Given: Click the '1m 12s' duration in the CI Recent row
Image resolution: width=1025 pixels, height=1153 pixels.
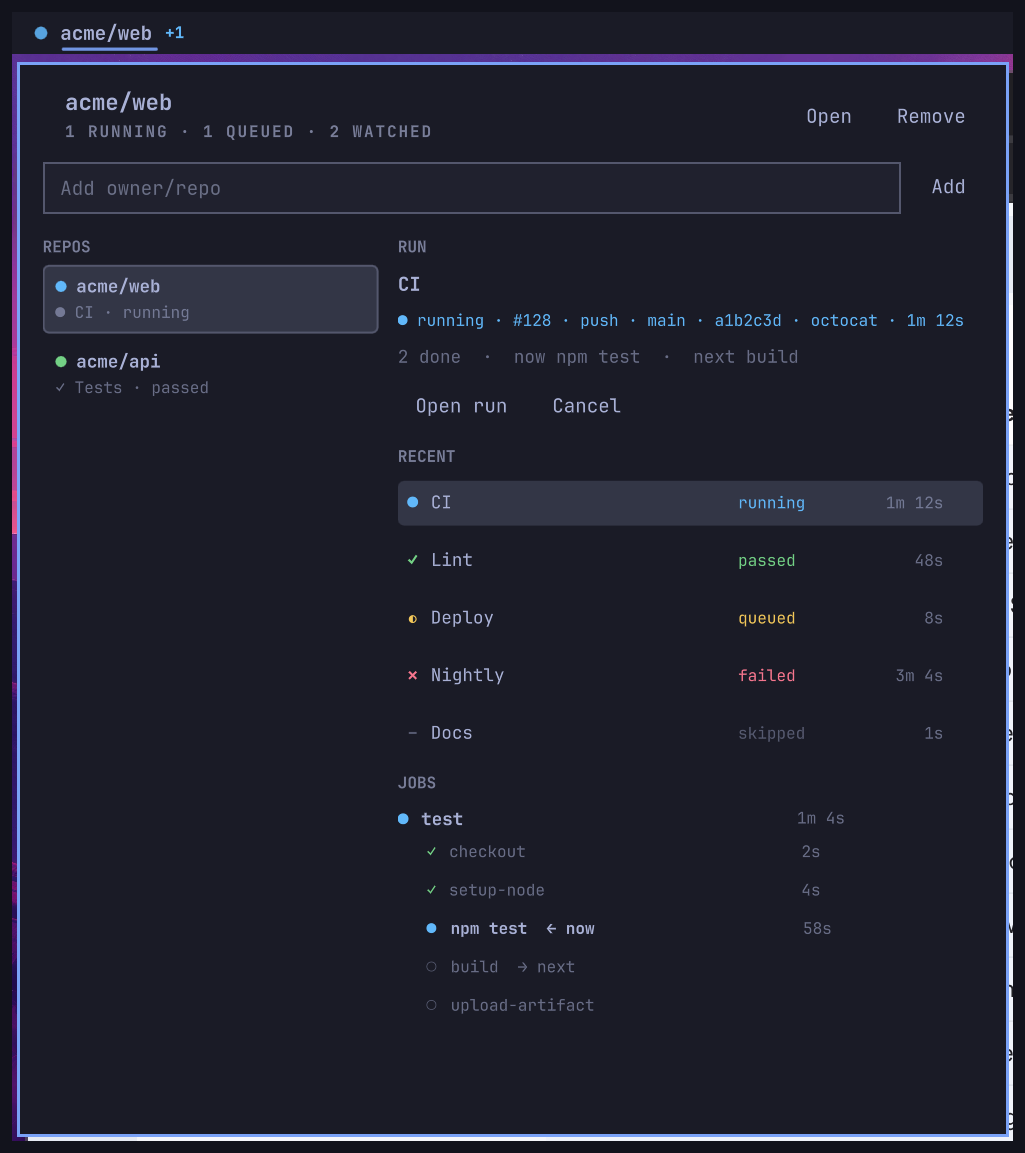Looking at the screenshot, I should coord(914,503).
